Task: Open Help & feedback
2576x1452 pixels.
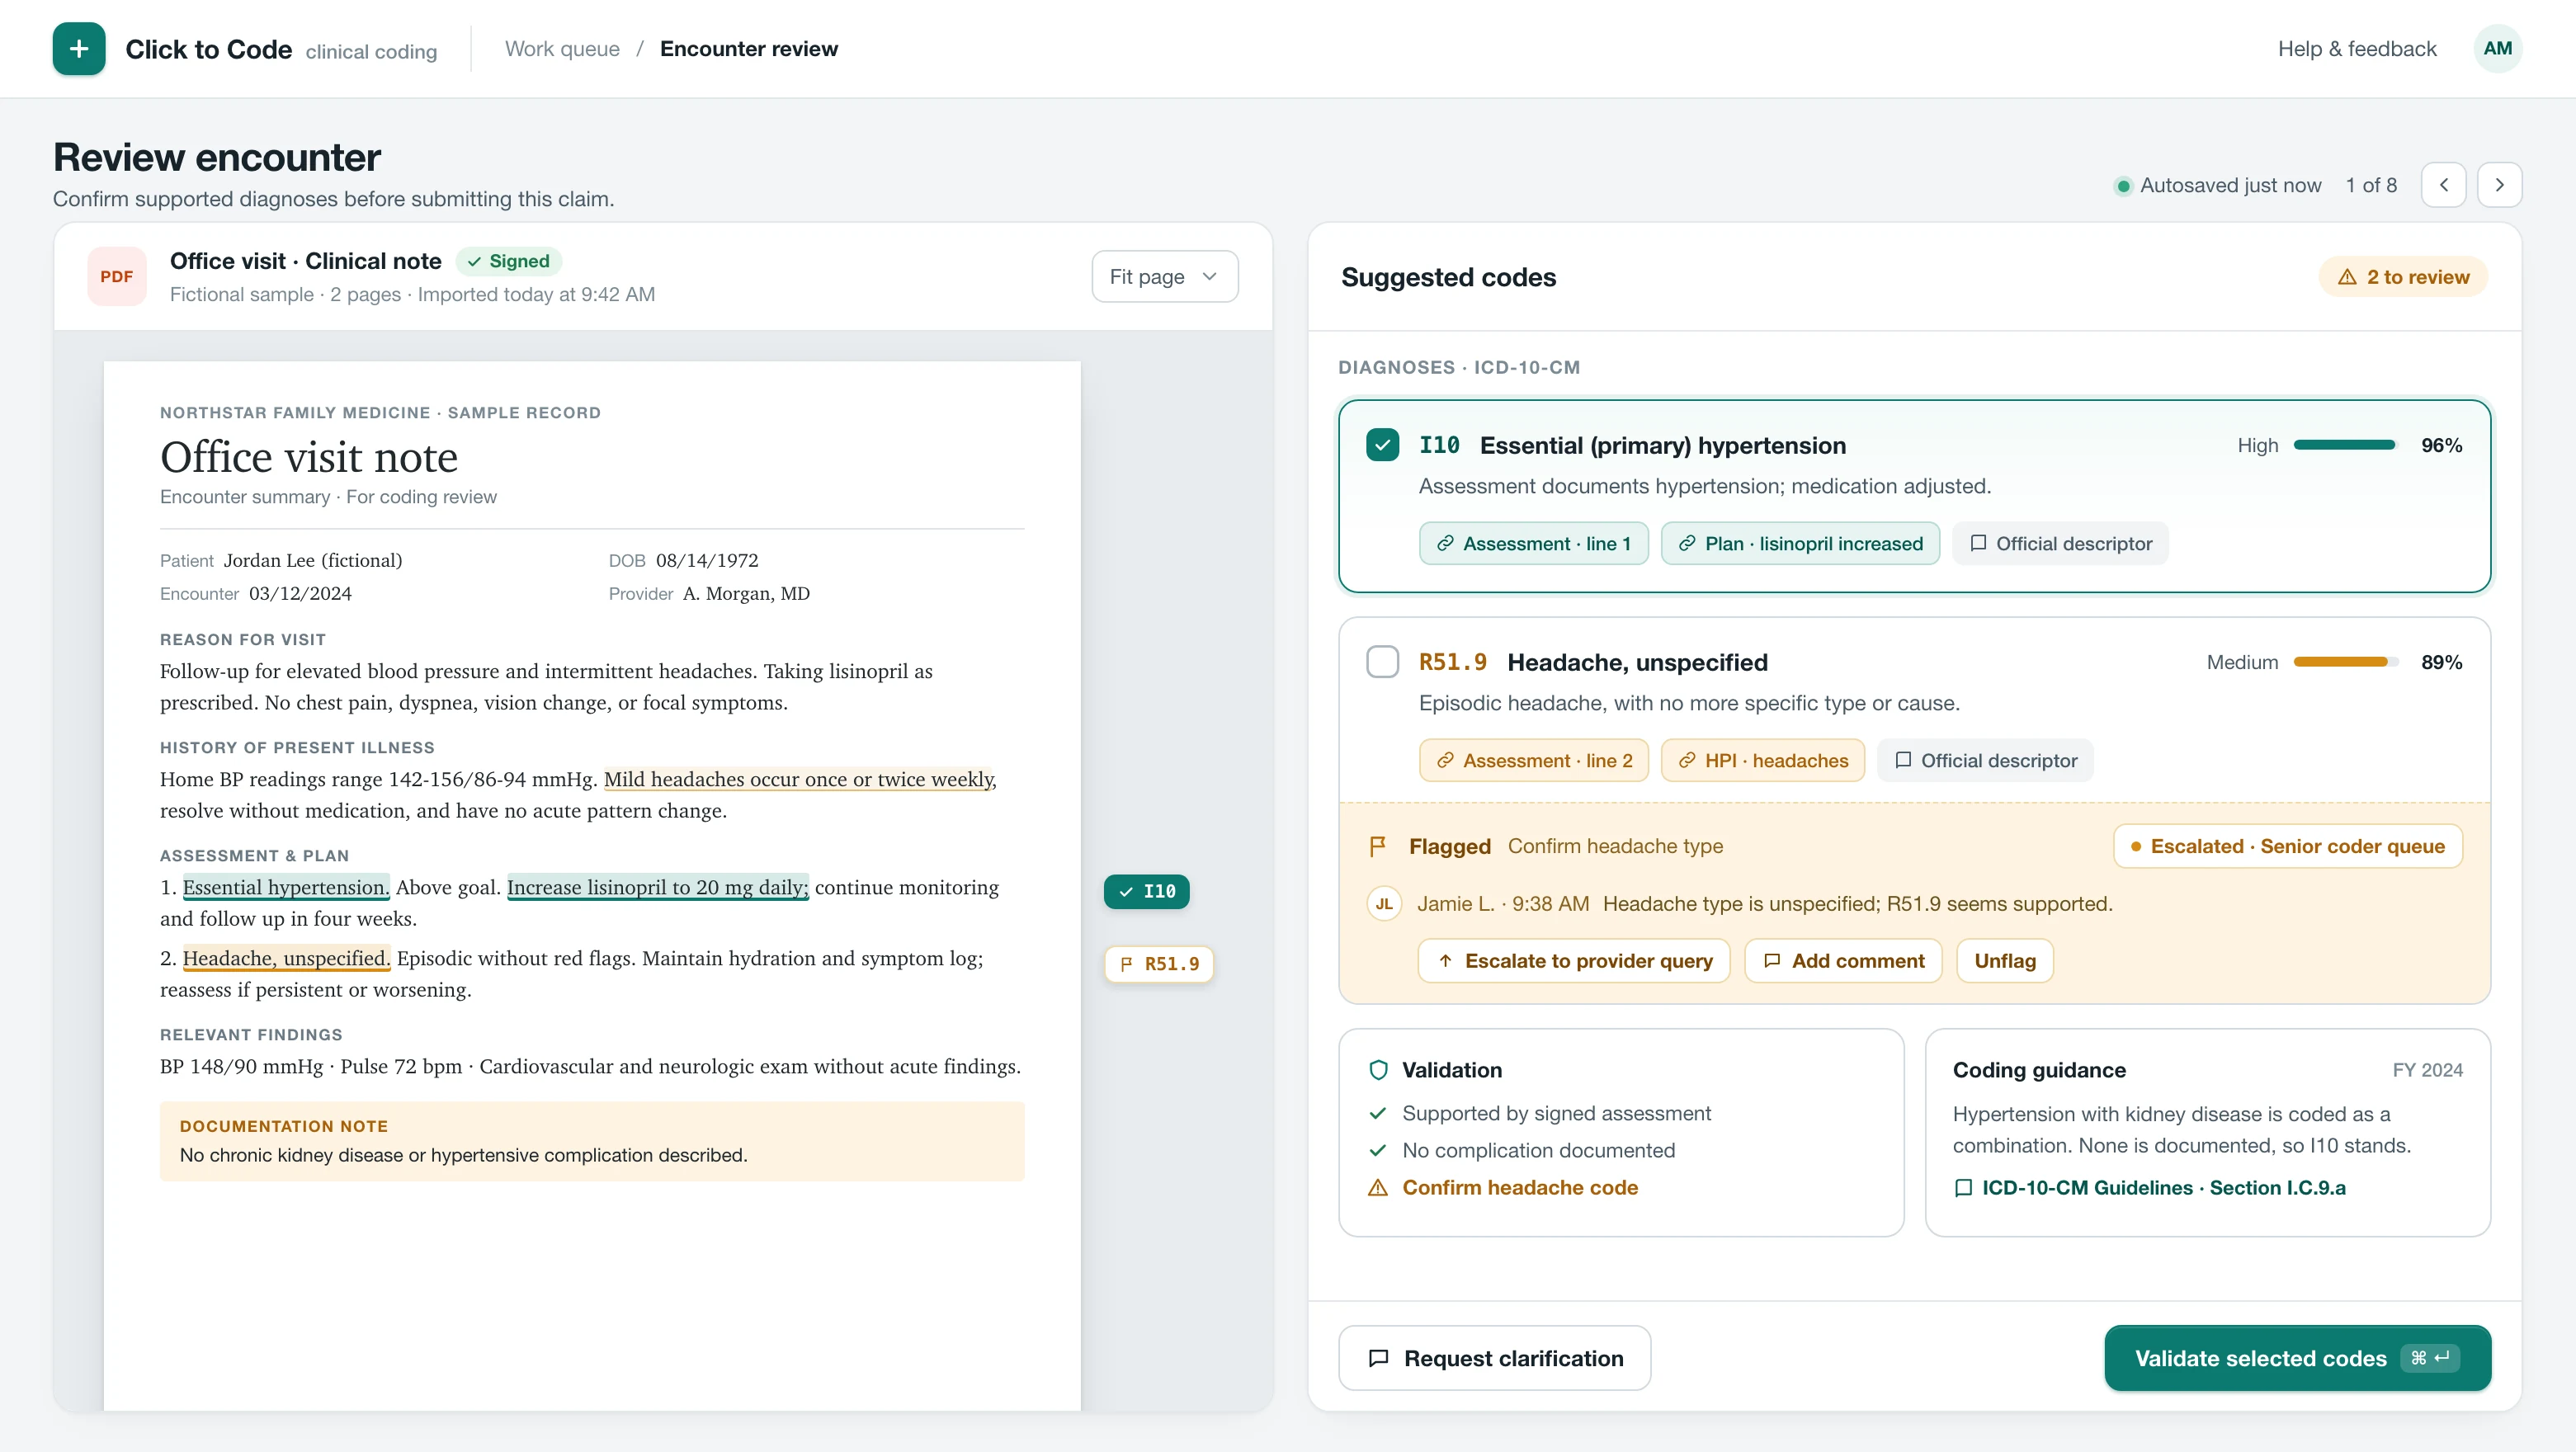Action: pos(2356,49)
